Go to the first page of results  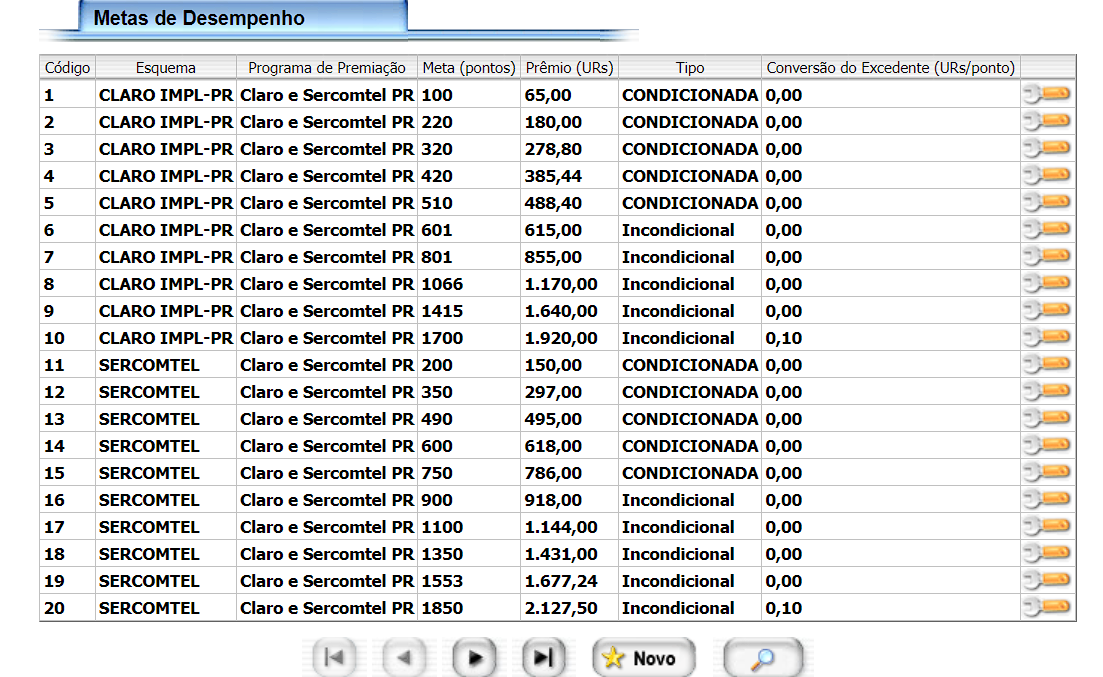(x=335, y=657)
